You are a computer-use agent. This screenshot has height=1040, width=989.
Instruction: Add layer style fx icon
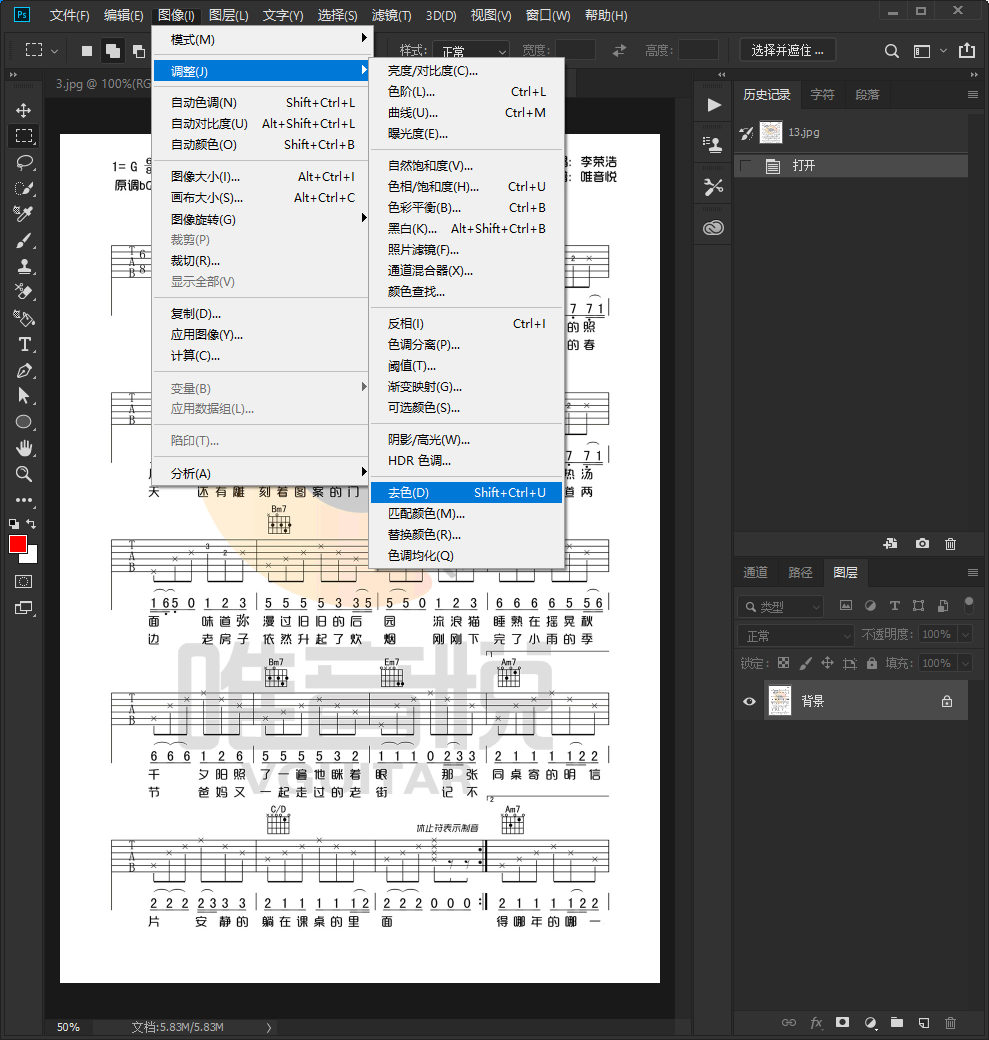pyautogui.click(x=816, y=1023)
